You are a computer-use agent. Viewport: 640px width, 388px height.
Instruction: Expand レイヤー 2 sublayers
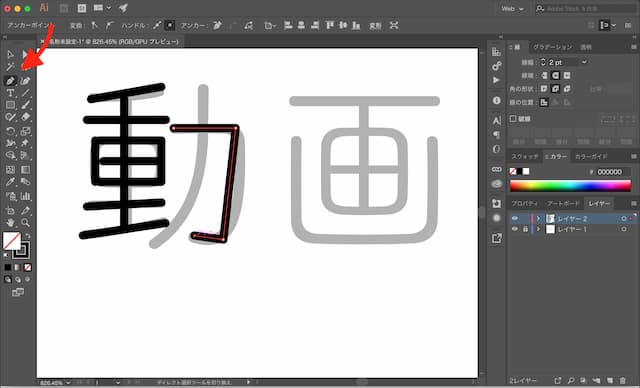[538, 219]
